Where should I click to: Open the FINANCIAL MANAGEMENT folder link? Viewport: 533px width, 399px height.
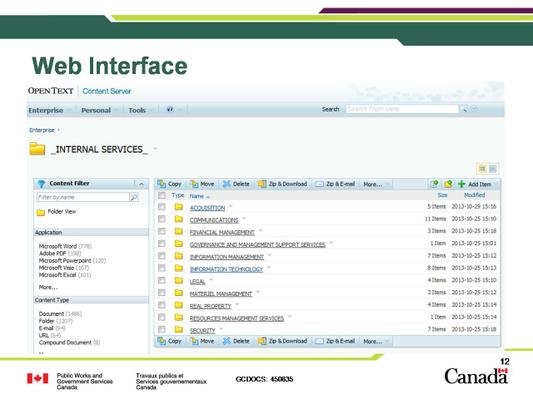point(222,232)
